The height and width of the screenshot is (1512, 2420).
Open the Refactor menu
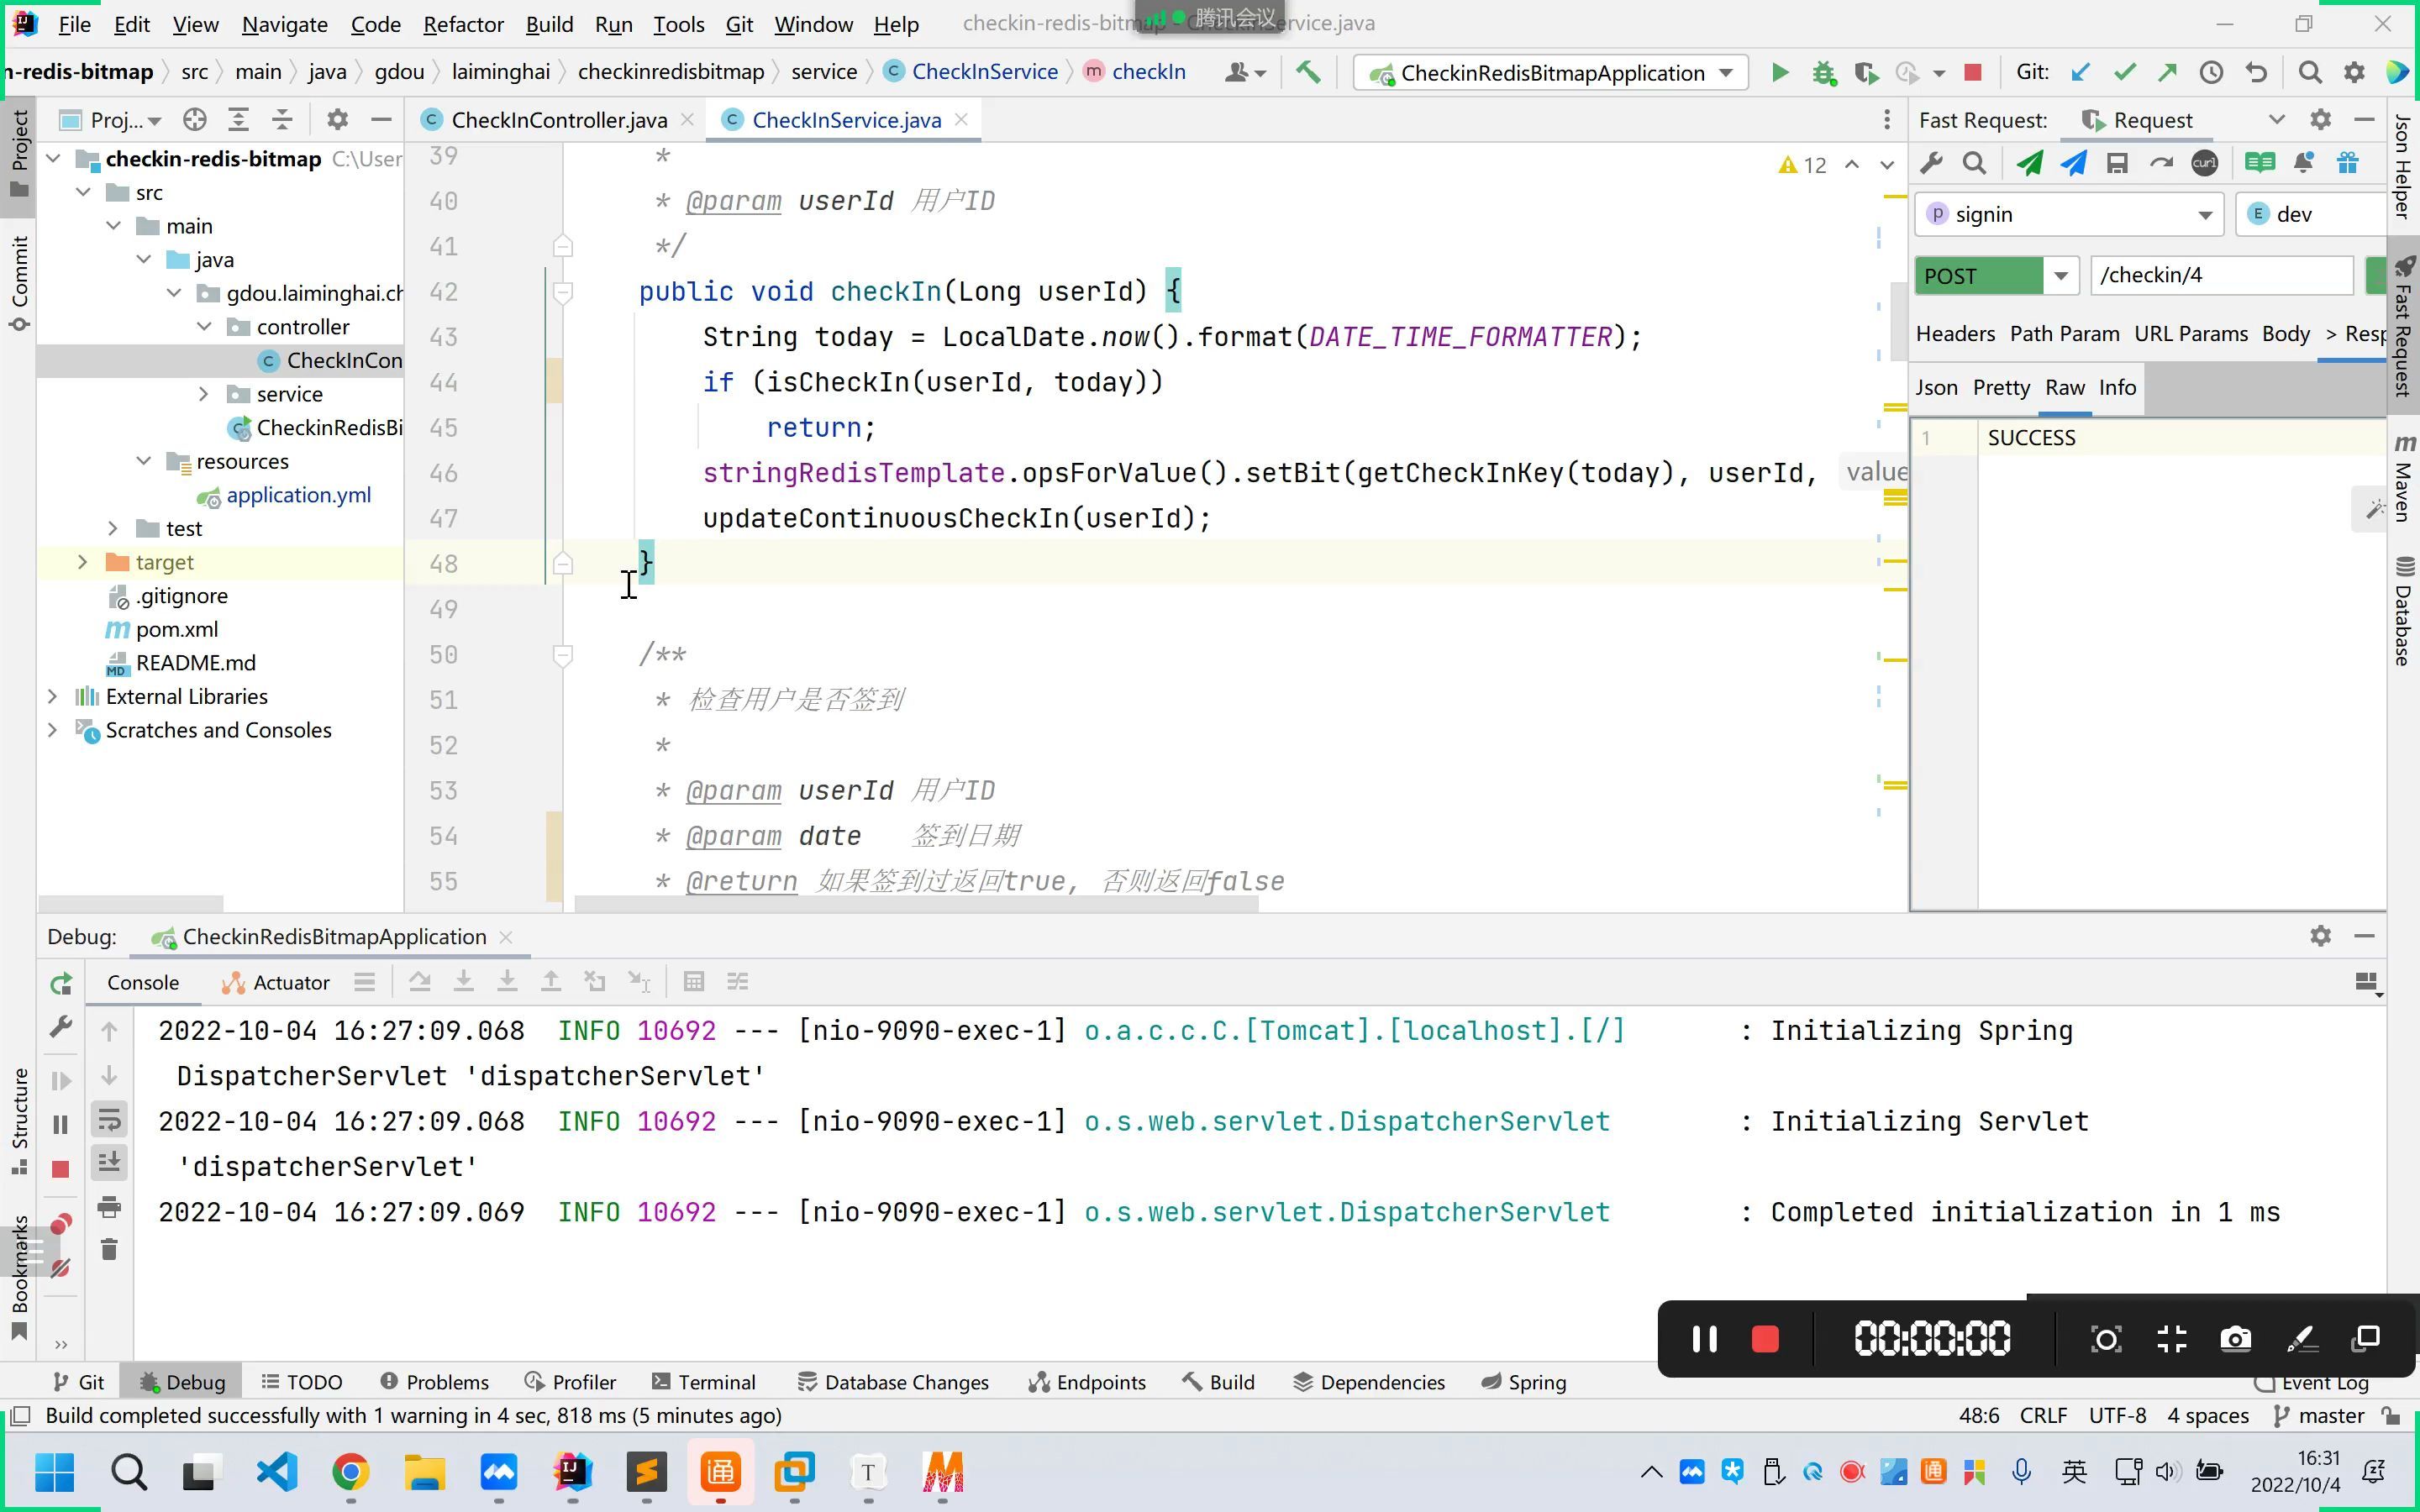pos(462,24)
